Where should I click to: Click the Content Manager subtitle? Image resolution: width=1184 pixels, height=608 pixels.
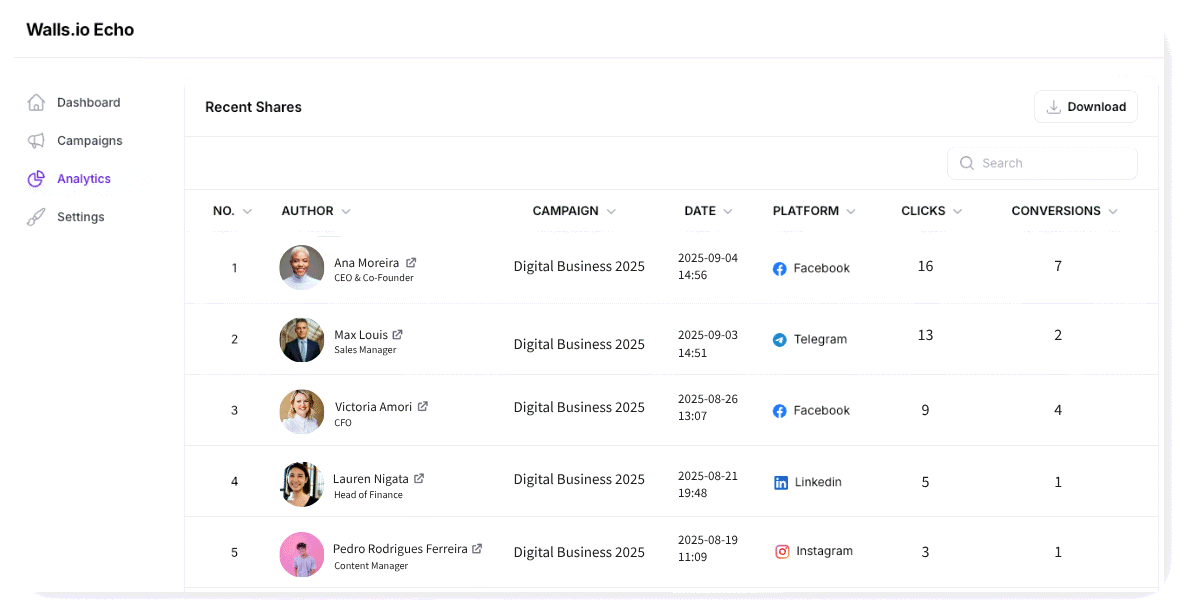[371, 566]
